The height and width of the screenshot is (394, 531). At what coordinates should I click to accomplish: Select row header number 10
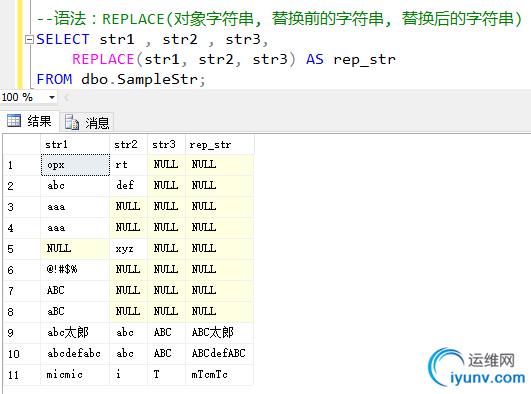click(22, 354)
